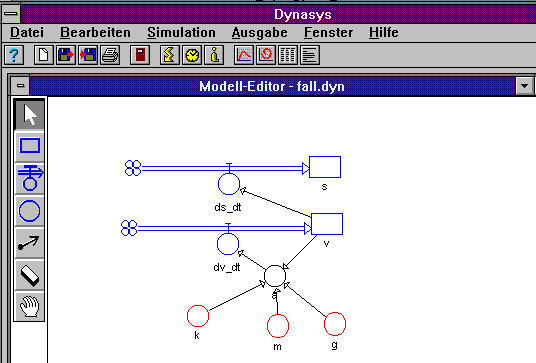Open the clock time settings icon
Viewport: 536px width, 363px height.
click(192, 55)
